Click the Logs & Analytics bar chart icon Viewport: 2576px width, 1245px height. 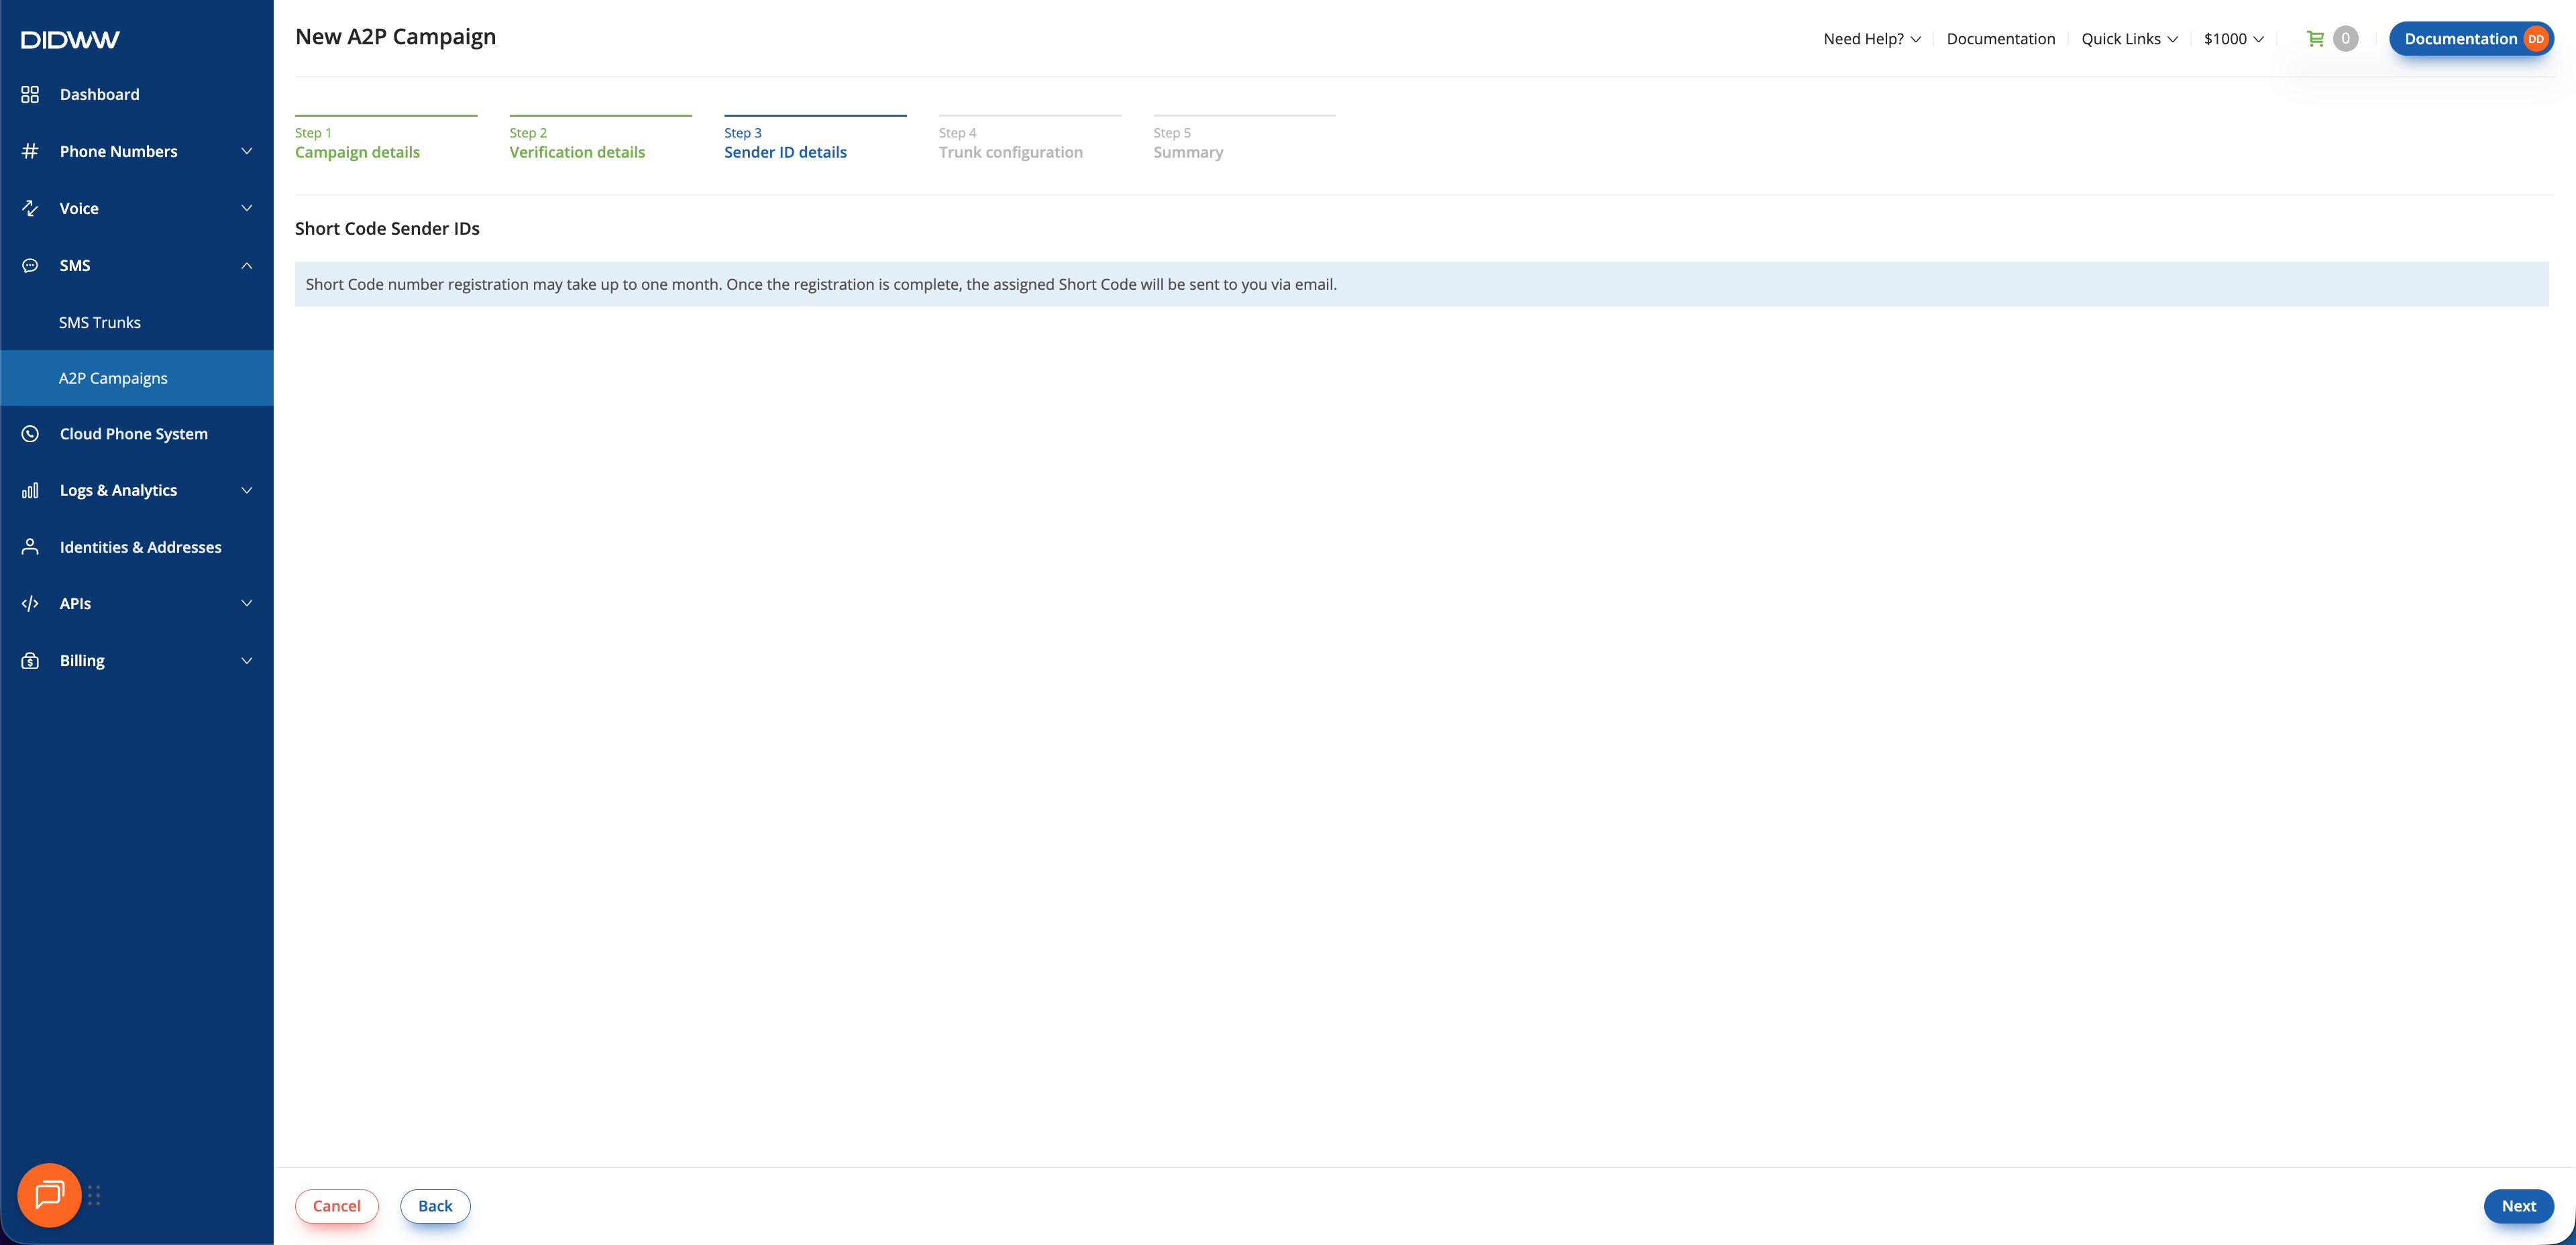tap(30, 490)
